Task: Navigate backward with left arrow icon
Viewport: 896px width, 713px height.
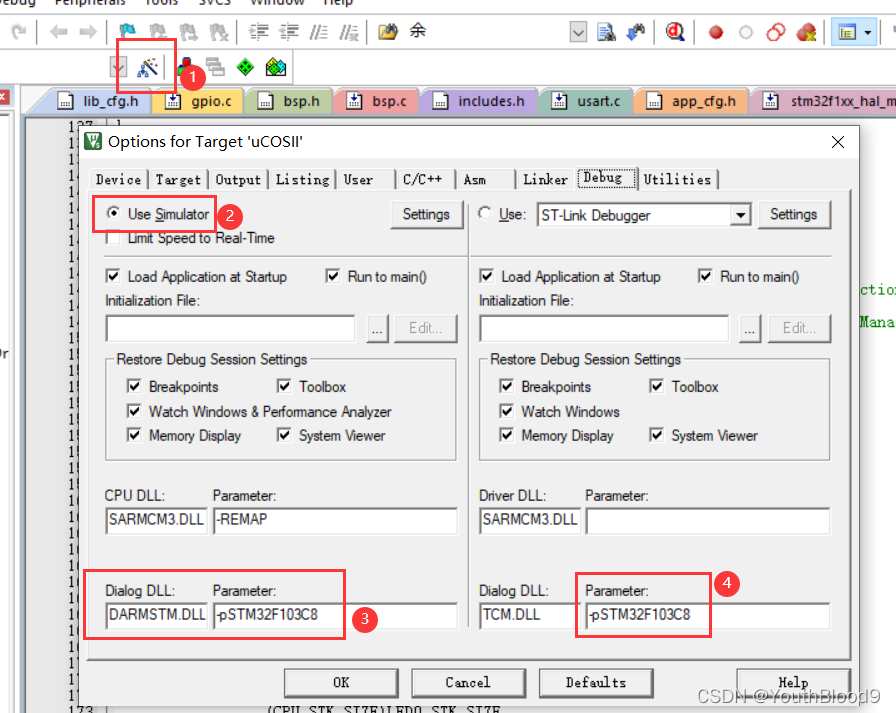Action: (x=58, y=31)
